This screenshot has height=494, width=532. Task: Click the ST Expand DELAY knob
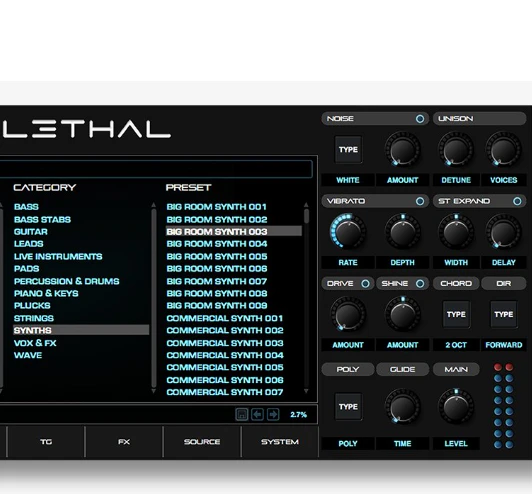pos(504,232)
